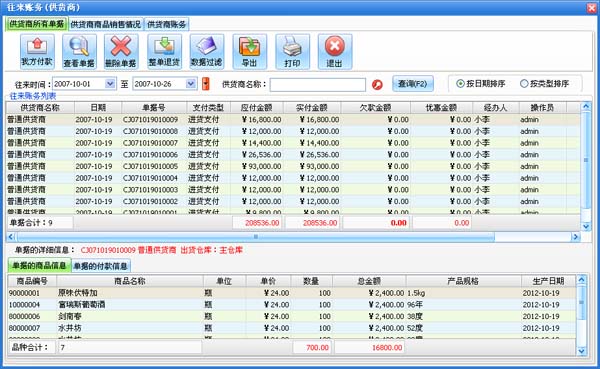Click the 打印 printer icon
The image size is (600, 369).
[292, 51]
